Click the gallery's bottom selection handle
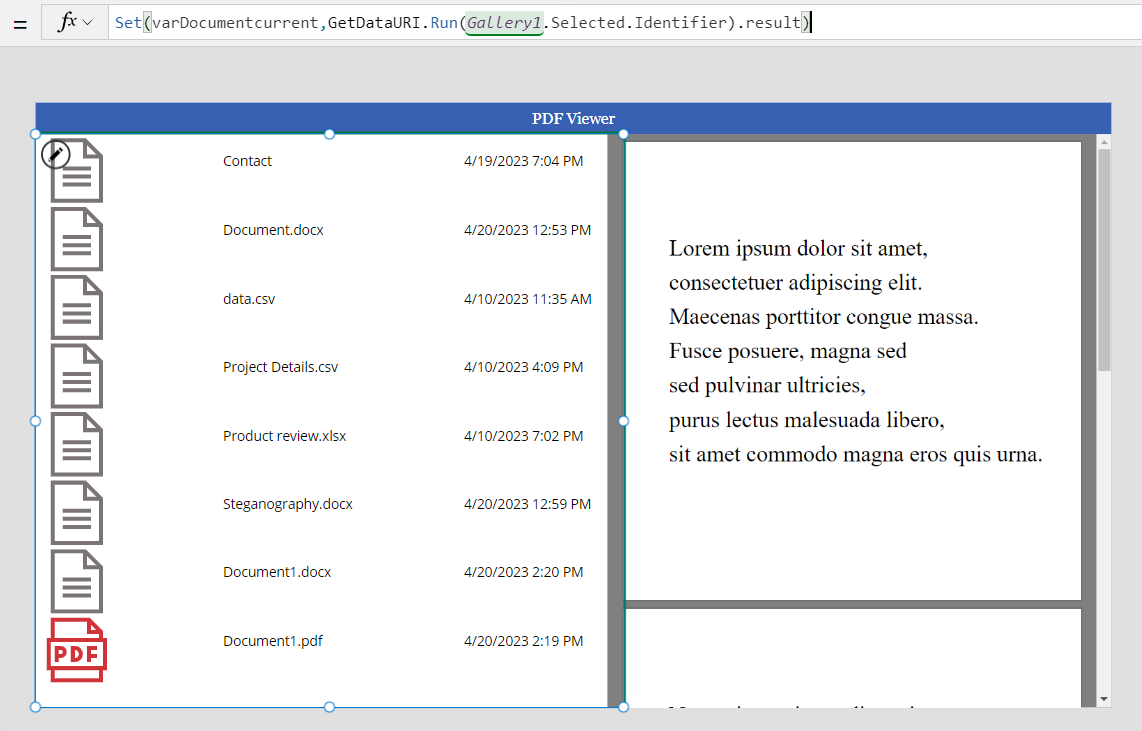 coord(329,707)
